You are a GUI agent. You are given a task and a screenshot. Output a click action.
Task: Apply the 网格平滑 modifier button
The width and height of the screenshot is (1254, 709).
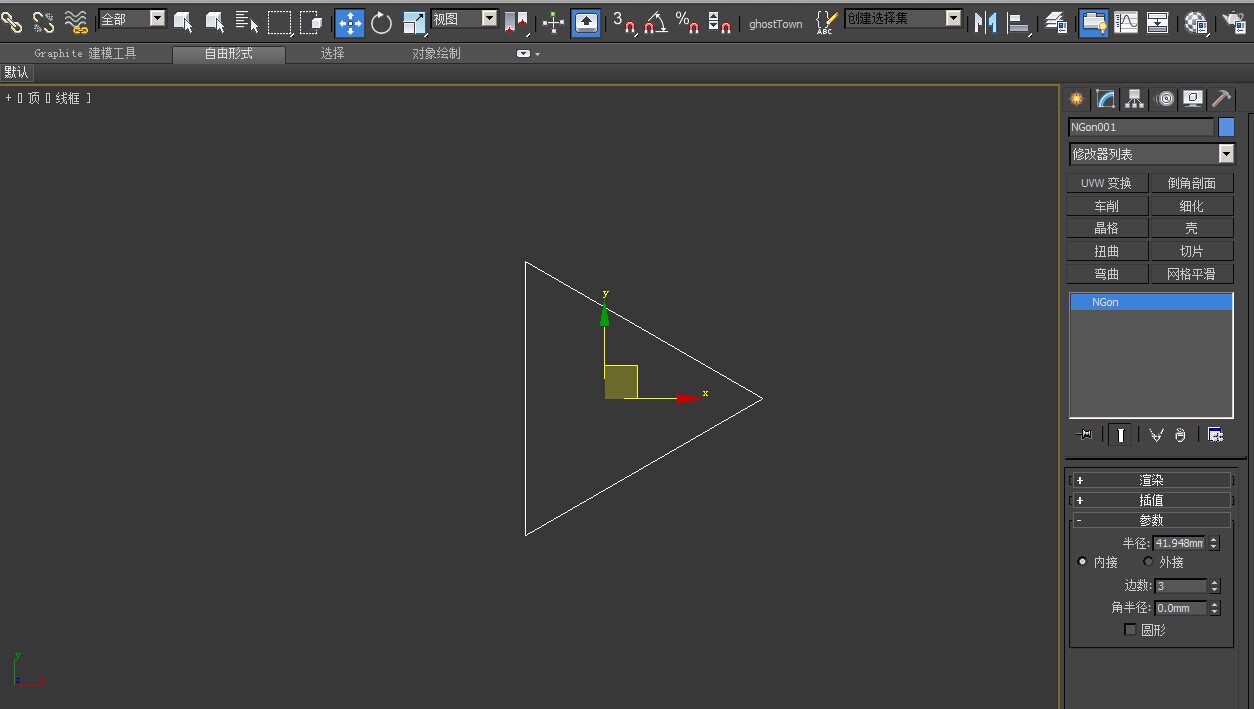pyautogui.click(x=1192, y=274)
